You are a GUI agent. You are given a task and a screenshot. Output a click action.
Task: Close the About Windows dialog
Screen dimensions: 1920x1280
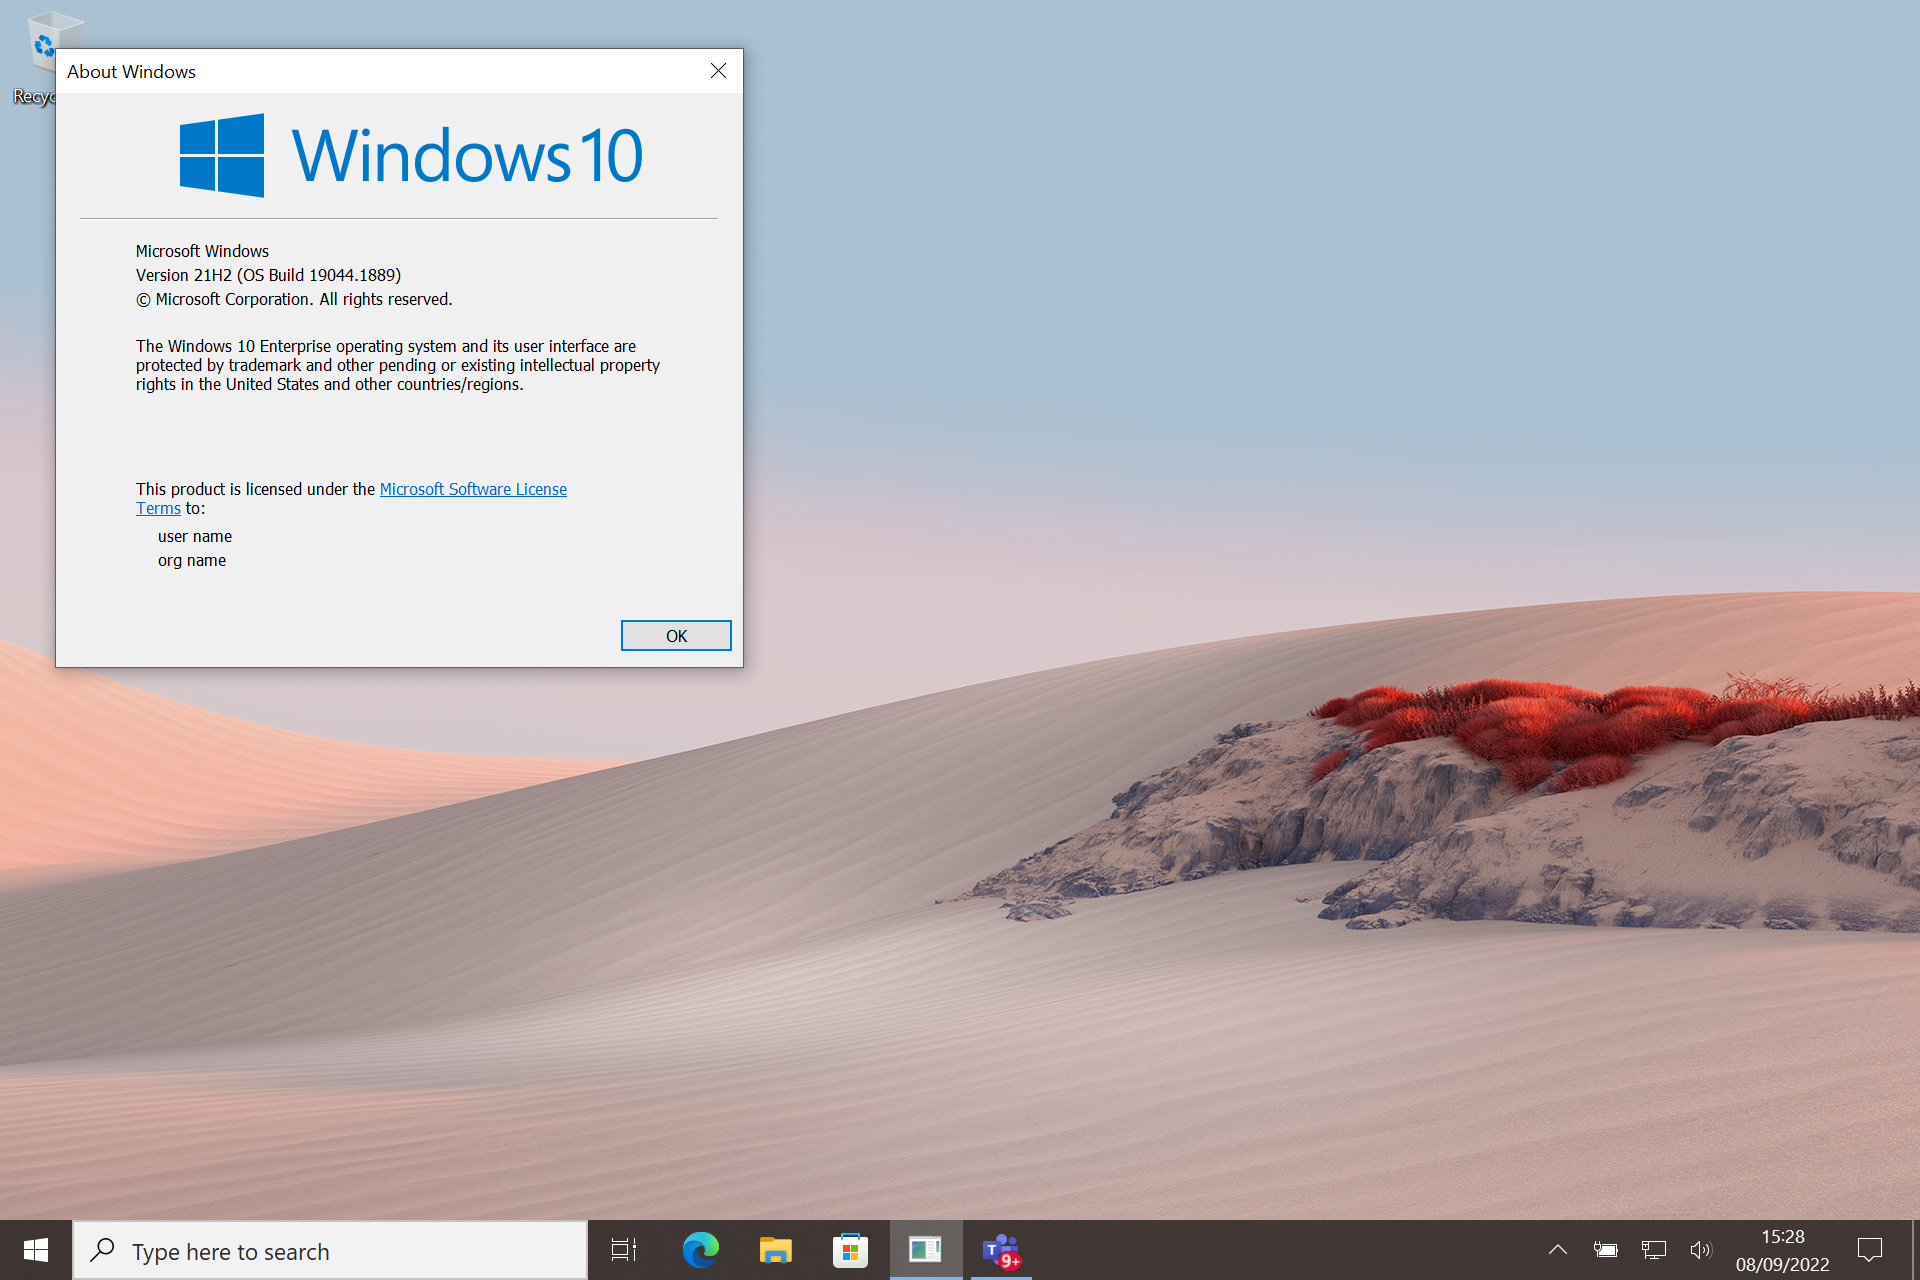718,70
